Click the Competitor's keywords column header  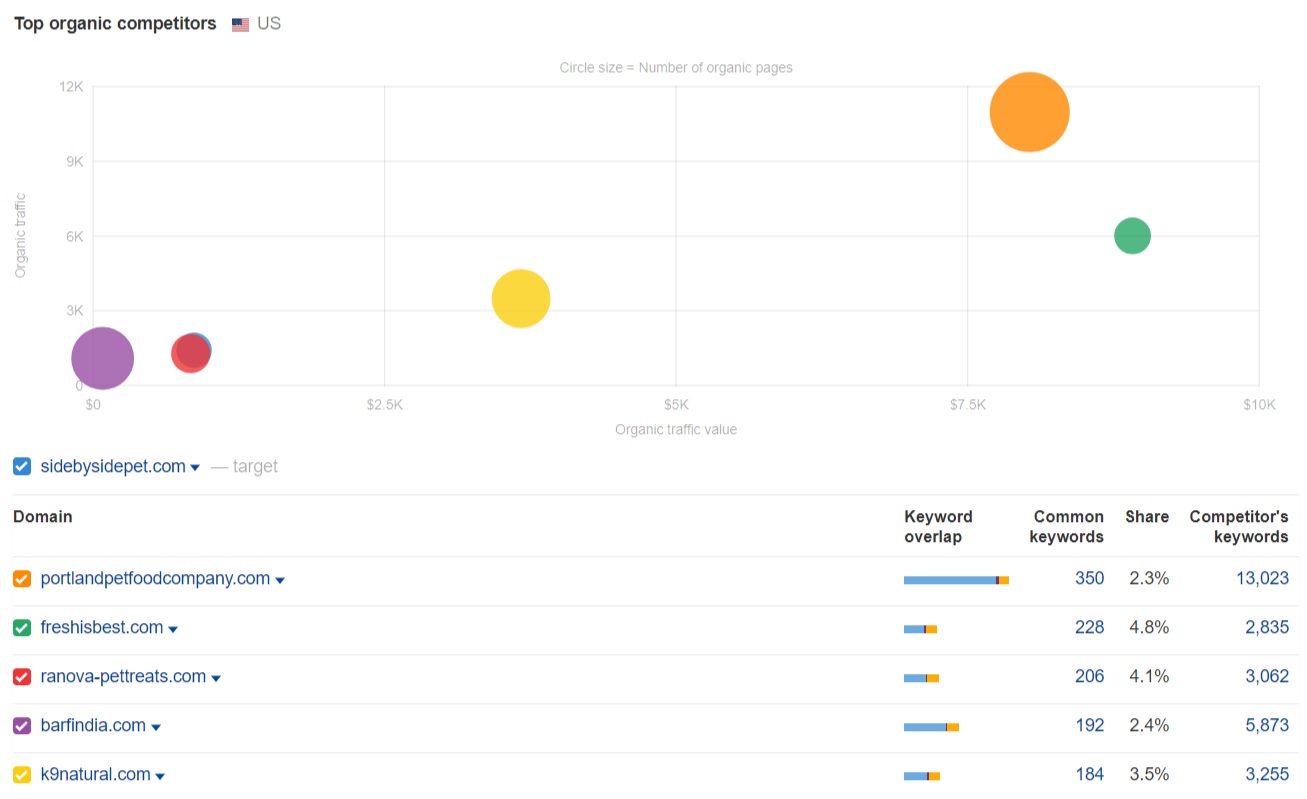point(1238,526)
